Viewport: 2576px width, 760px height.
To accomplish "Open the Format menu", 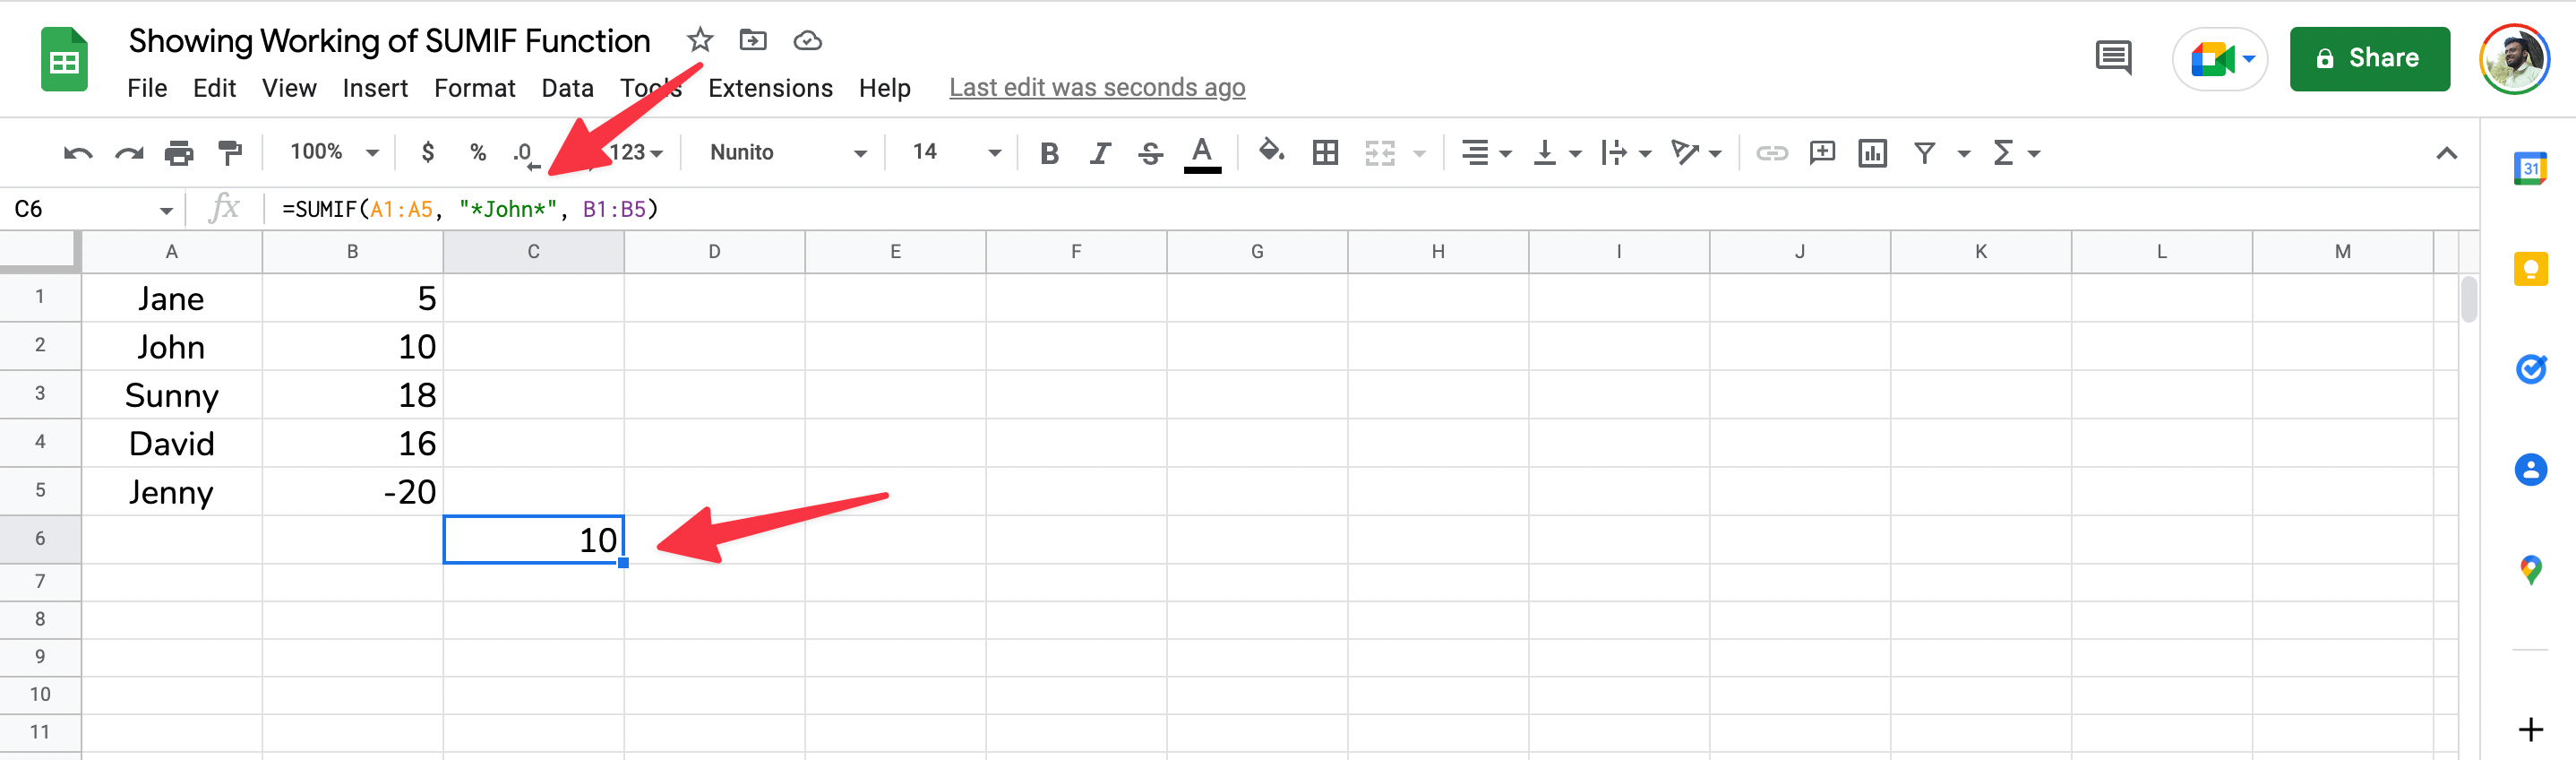I will tap(475, 88).
